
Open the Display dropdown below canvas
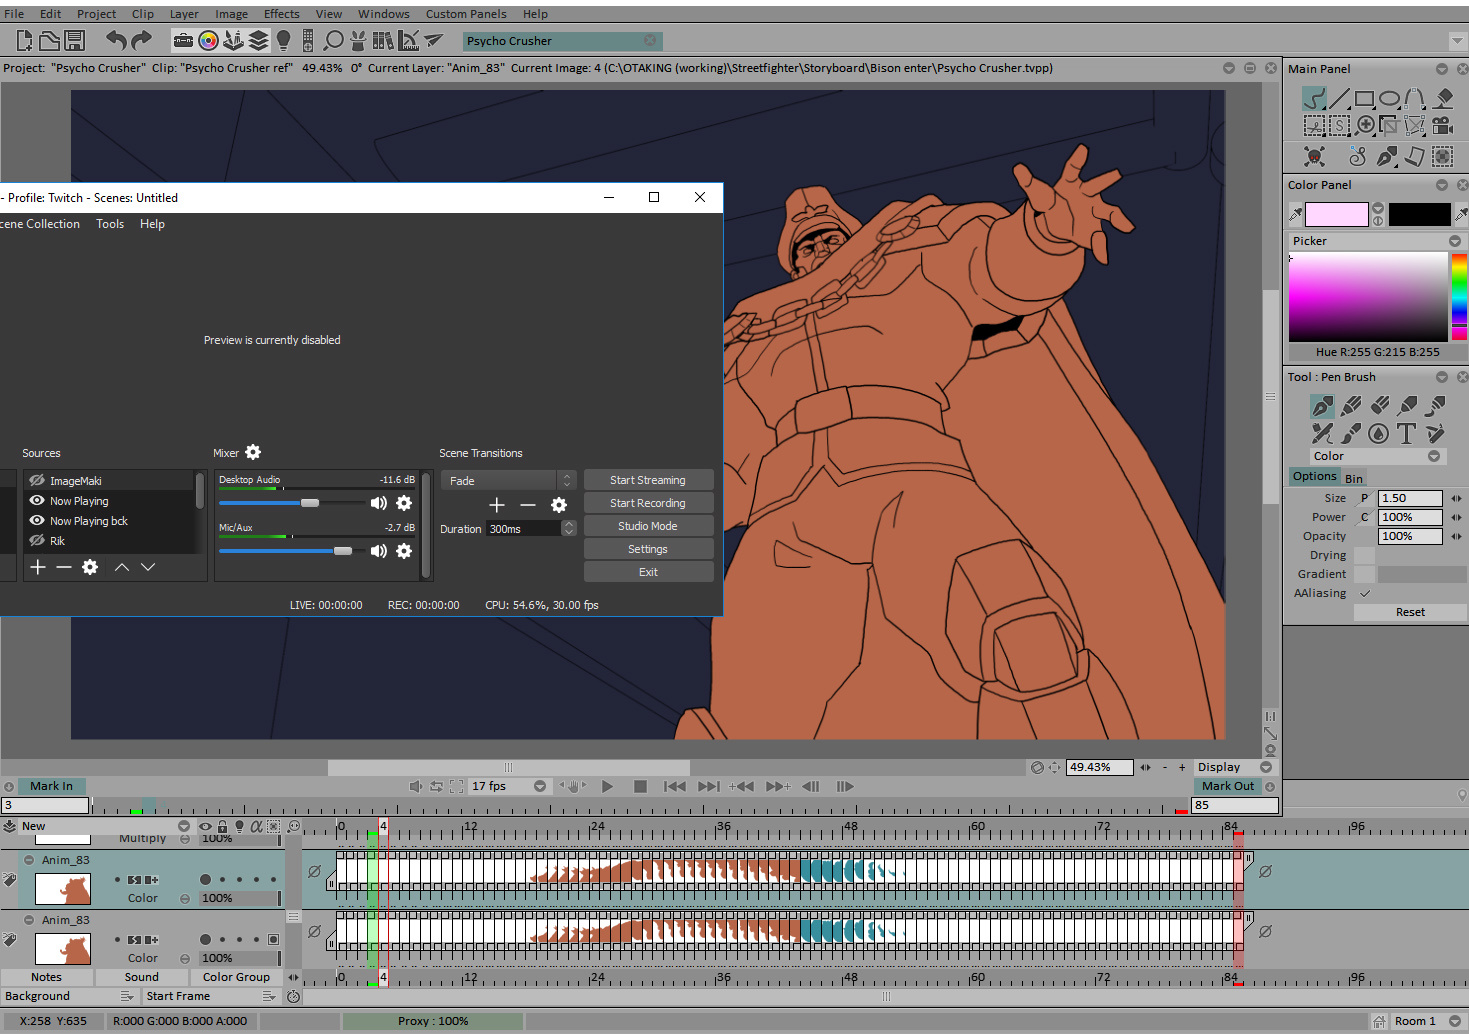point(1266,768)
